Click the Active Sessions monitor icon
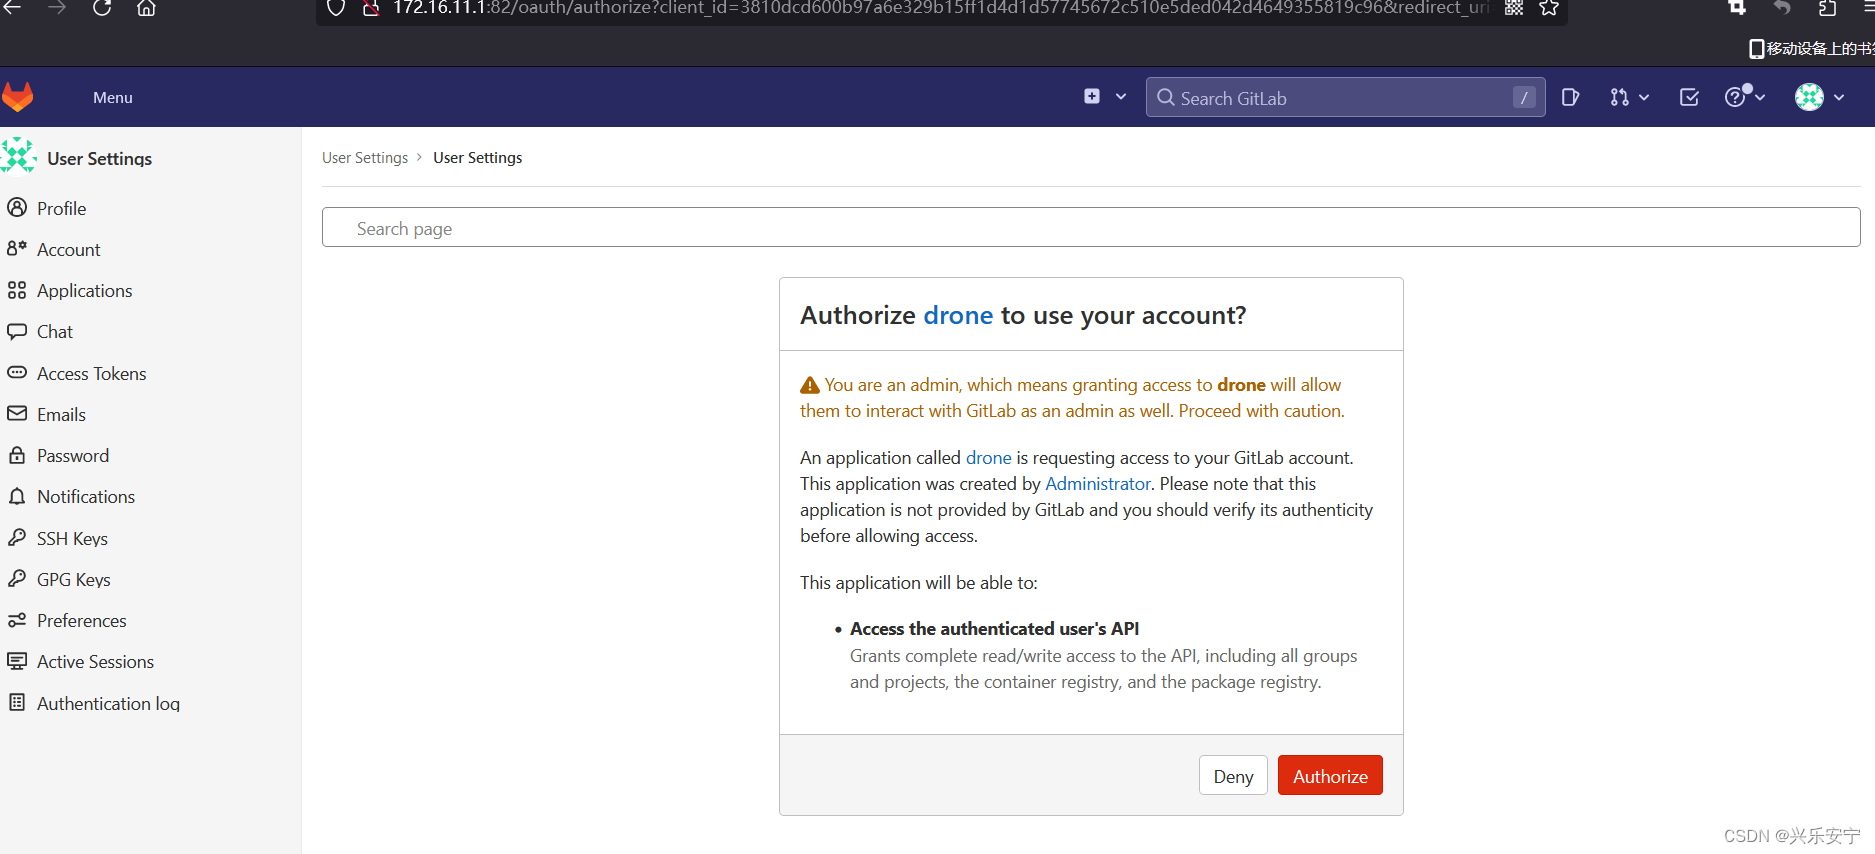Image resolution: width=1875 pixels, height=854 pixels. coord(17,661)
